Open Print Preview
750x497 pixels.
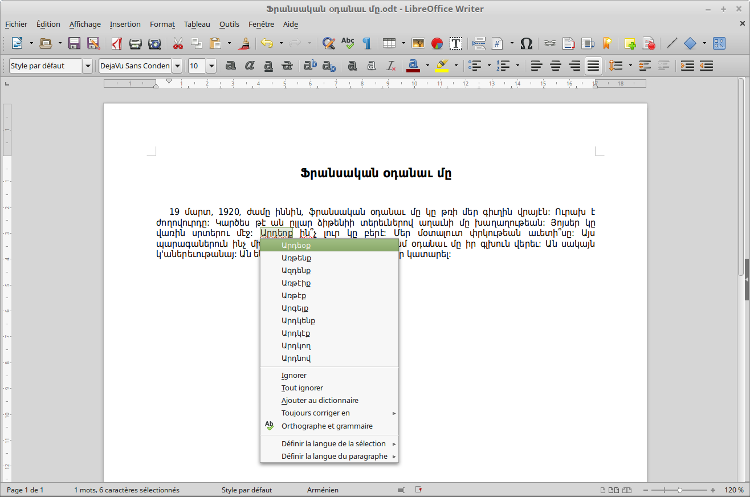click(154, 44)
